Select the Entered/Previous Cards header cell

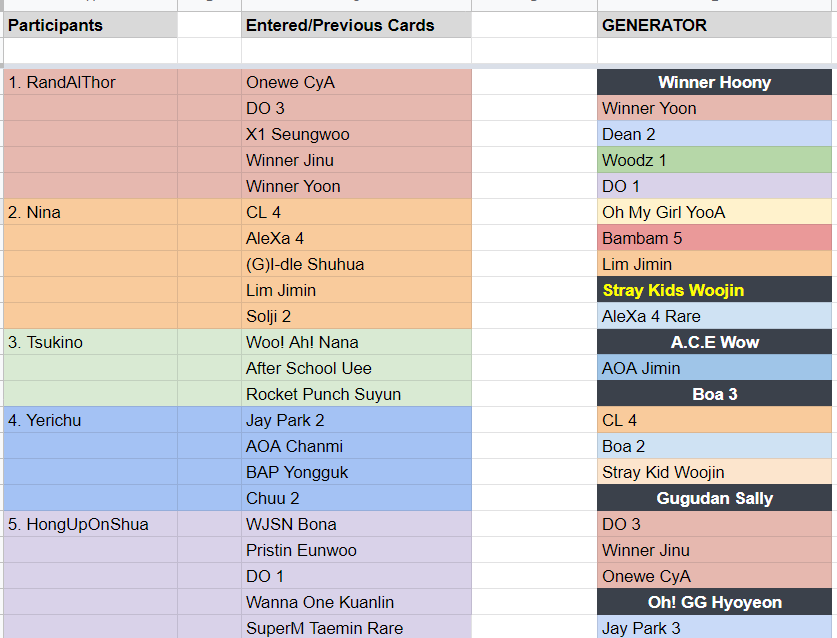pos(356,25)
